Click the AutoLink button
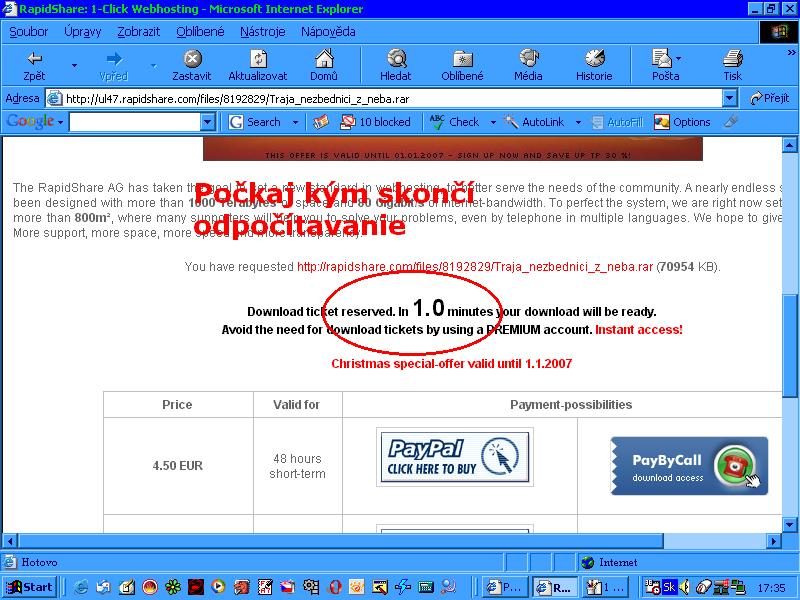This screenshot has width=800, height=600. tap(534, 122)
